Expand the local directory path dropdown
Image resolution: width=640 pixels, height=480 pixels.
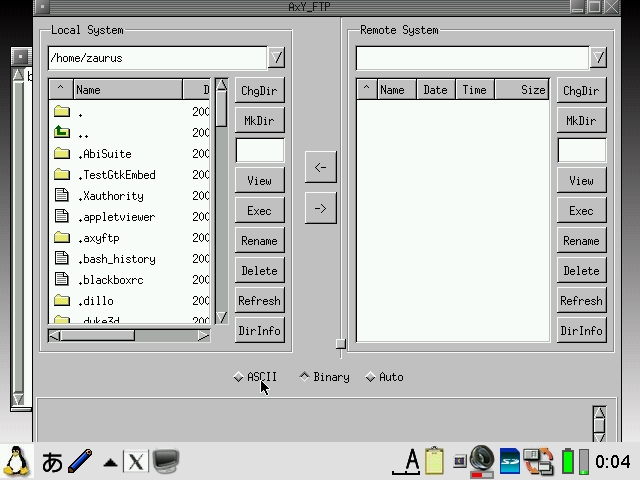277,58
